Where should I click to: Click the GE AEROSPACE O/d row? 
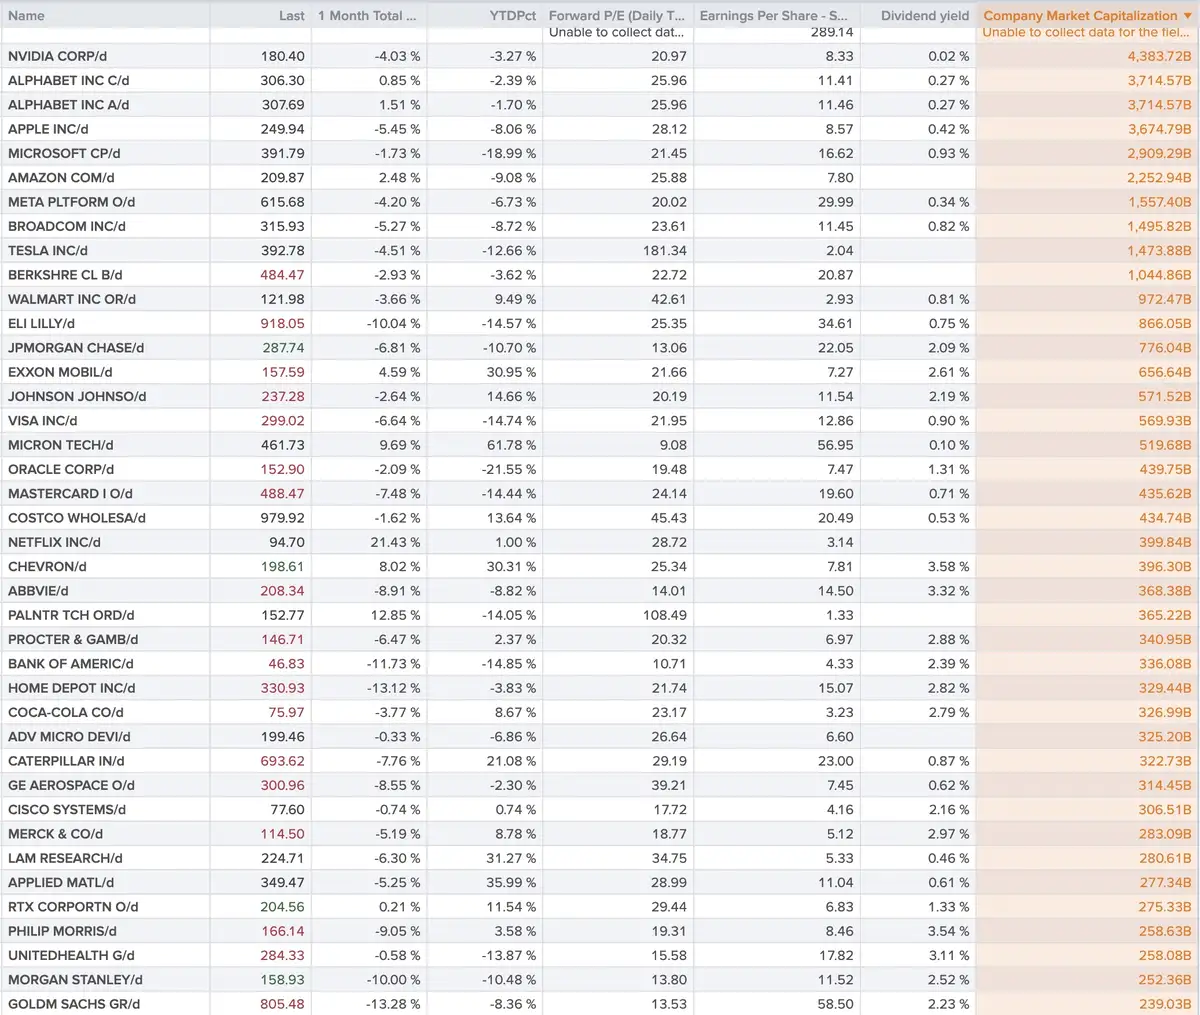pos(600,785)
